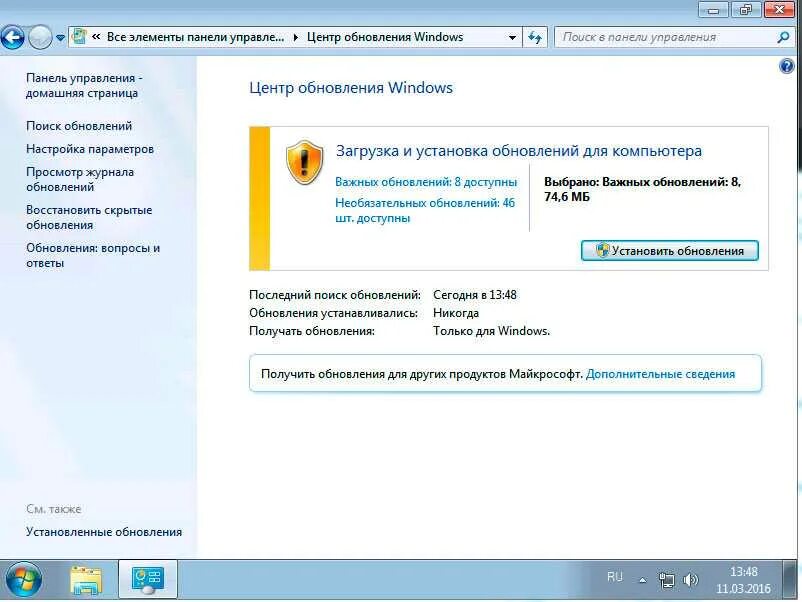Close the Windows Update window
The width and height of the screenshot is (802, 602).
pyautogui.click(x=779, y=10)
